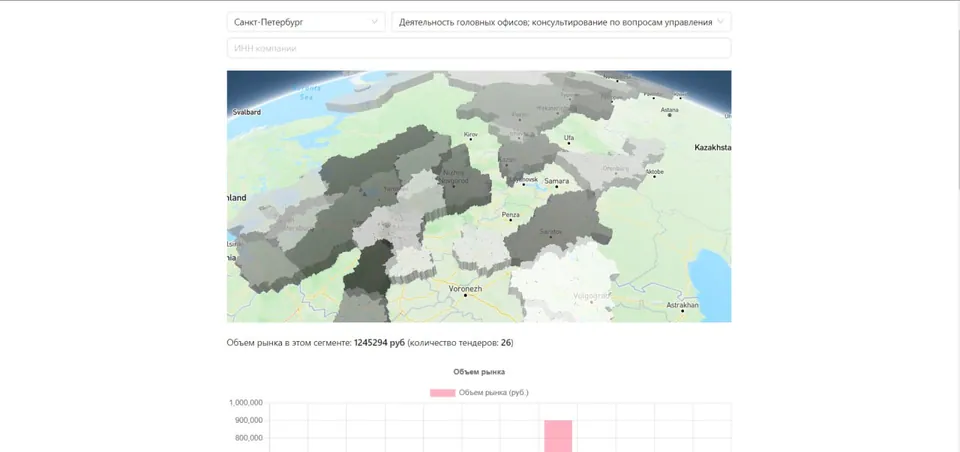This screenshot has height=452, width=960.
Task: Toggle the pink Объем рынка legend swatch
Action: click(443, 393)
